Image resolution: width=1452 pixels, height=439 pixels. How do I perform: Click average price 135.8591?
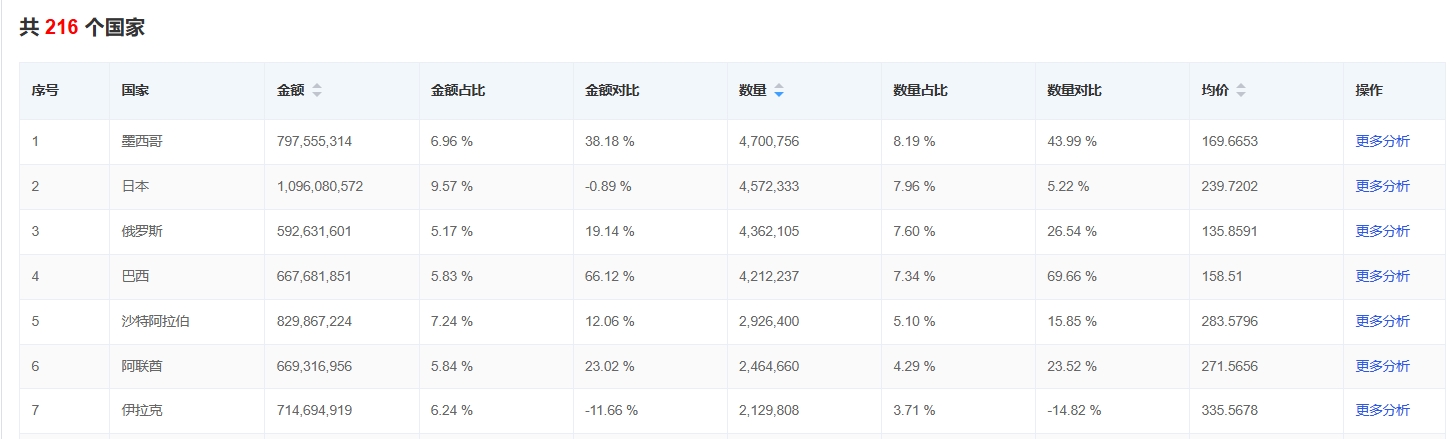tap(1230, 231)
